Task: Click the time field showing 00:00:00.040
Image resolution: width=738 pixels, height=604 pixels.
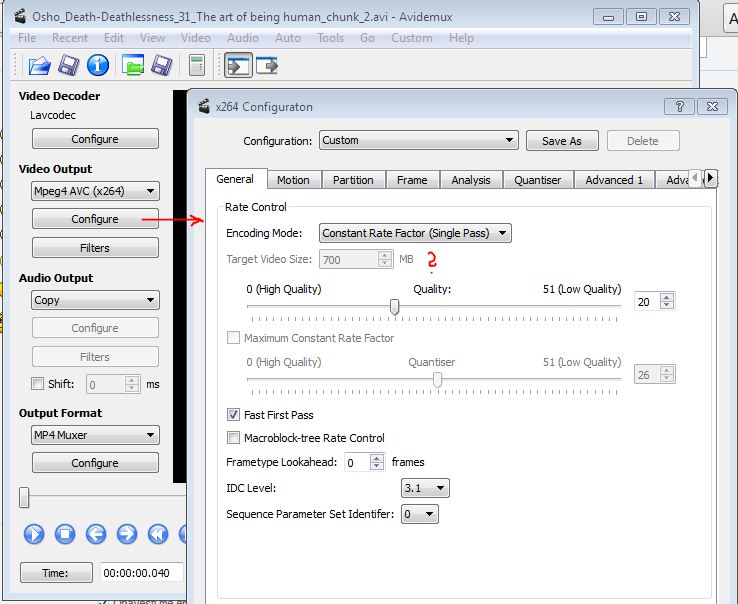Action: point(142,573)
